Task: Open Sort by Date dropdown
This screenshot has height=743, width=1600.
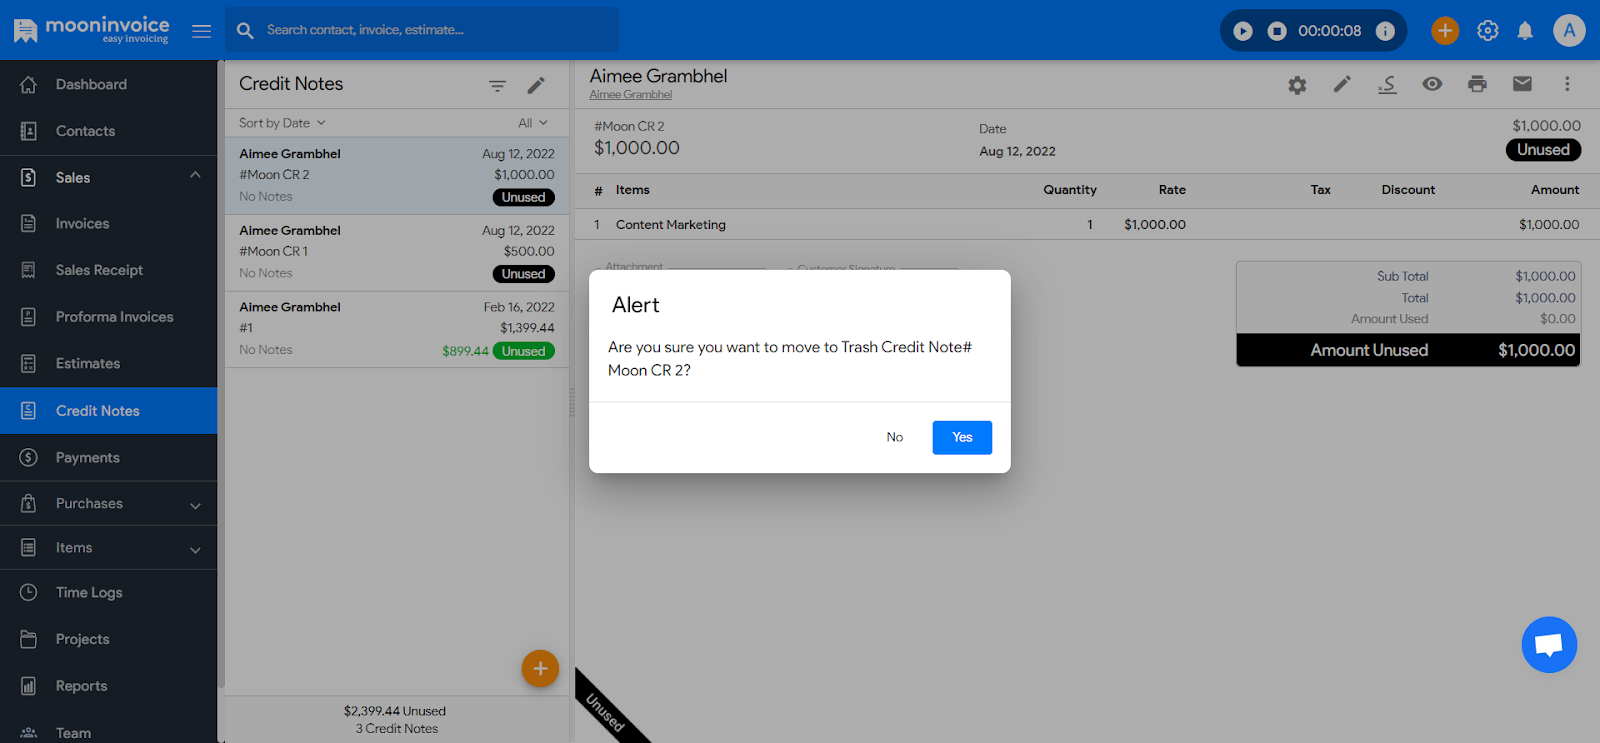Action: tap(282, 123)
